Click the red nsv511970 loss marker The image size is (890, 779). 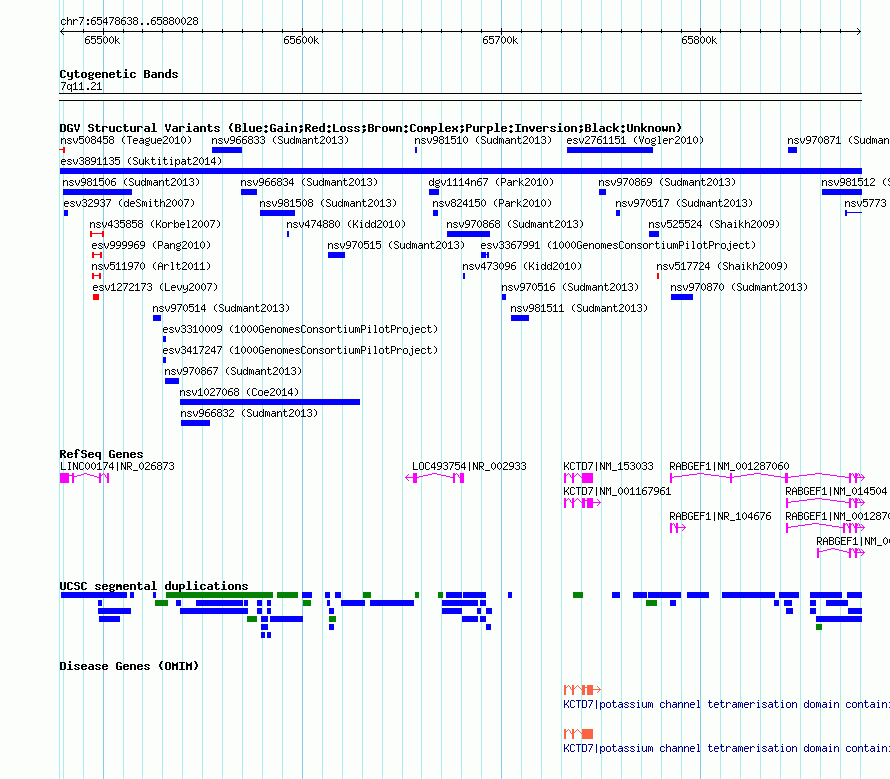[96, 276]
